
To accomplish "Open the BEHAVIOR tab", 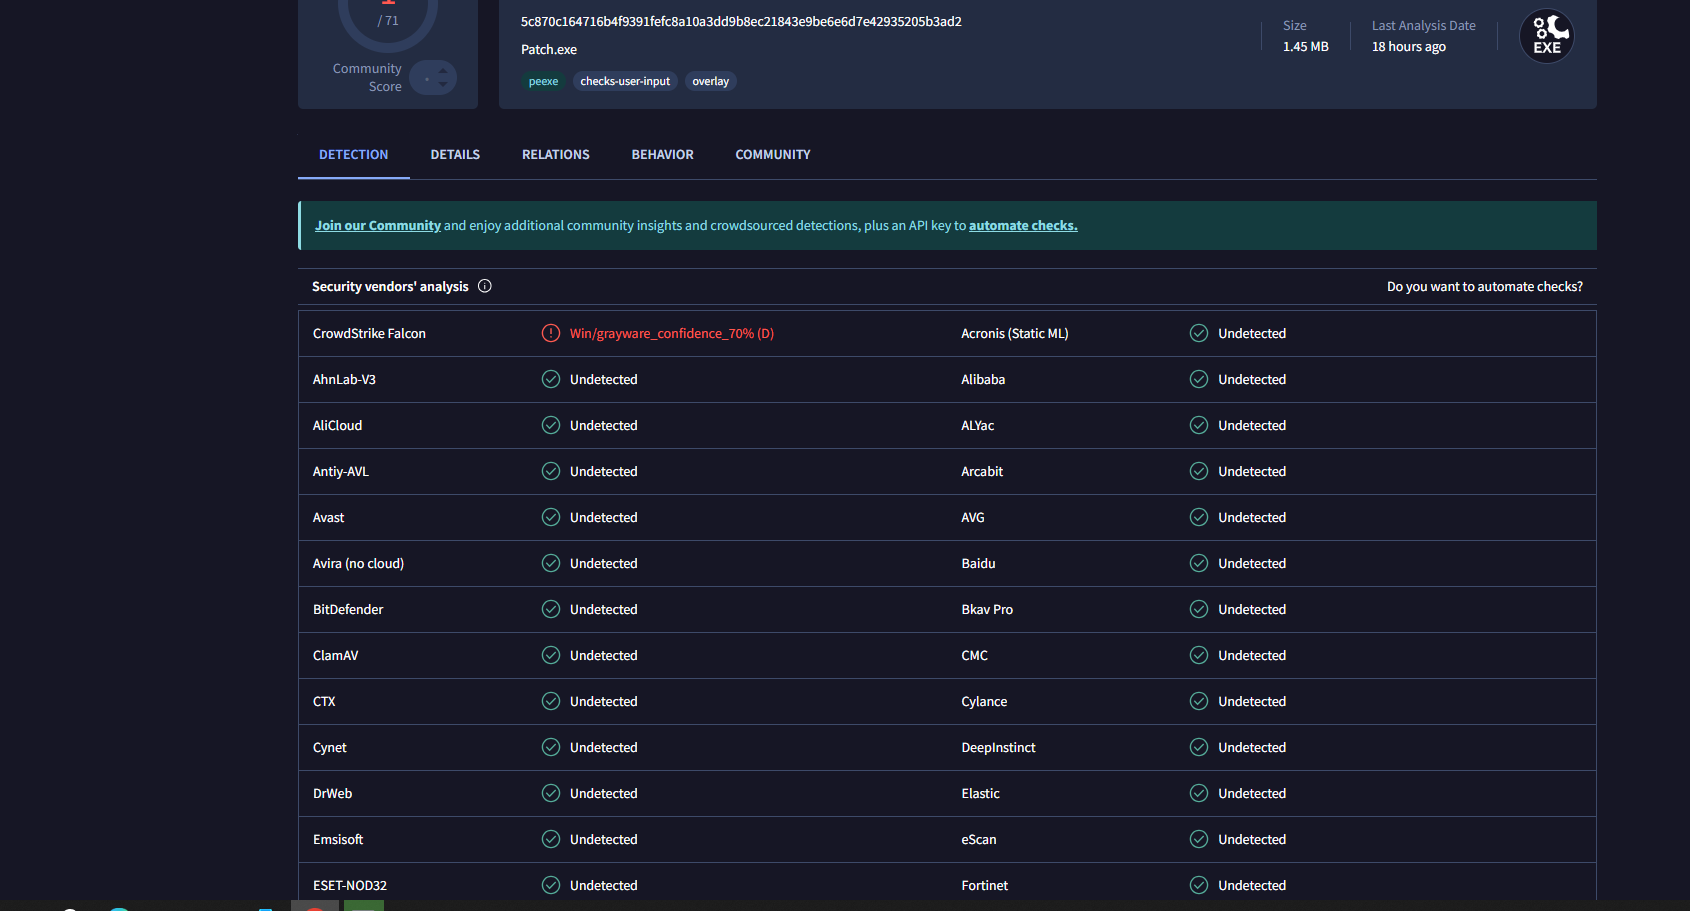I will [662, 155].
